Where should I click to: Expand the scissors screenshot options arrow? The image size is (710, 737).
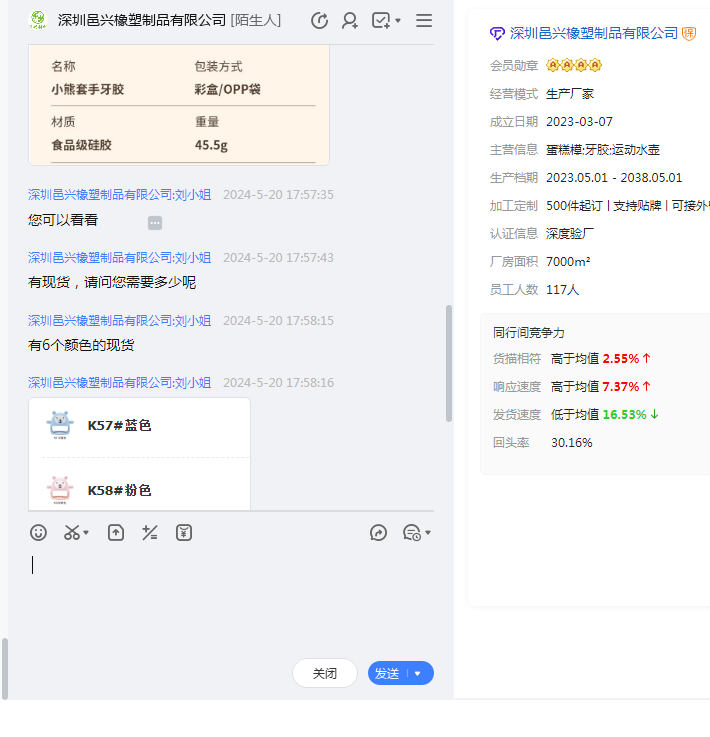click(87, 533)
